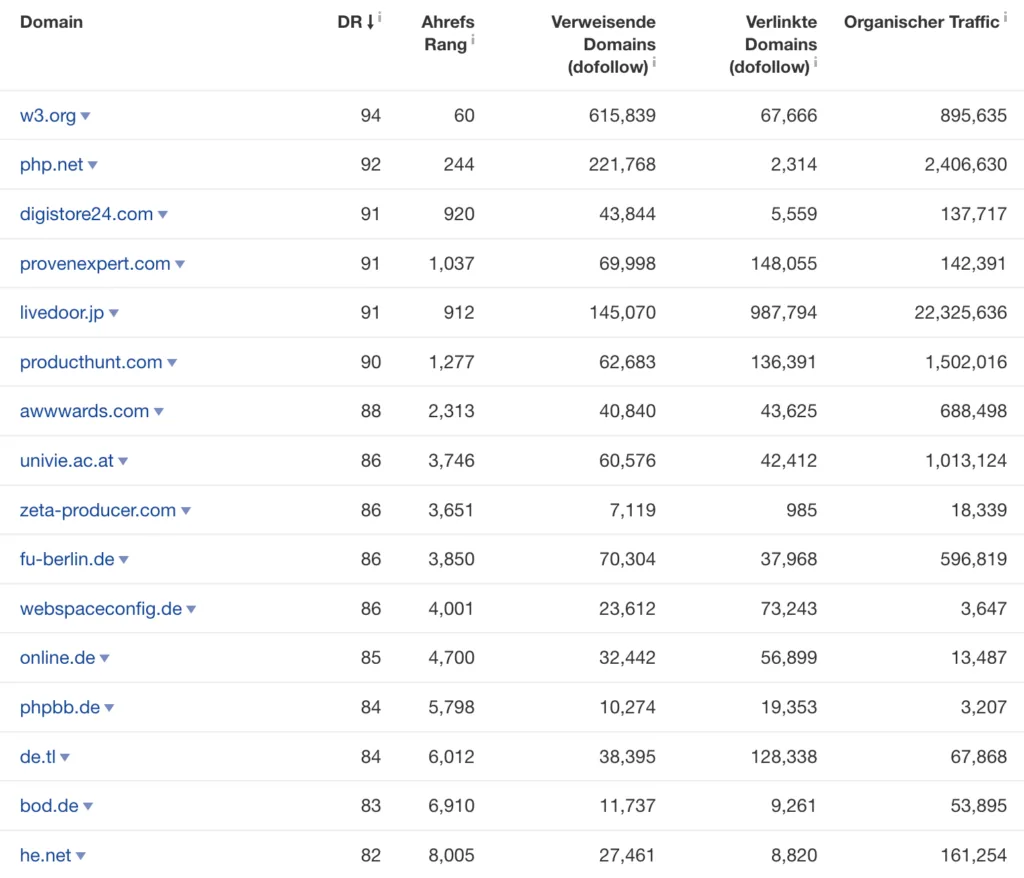Viewport: 1024px width, 878px height.
Task: Open the zeta-producer.com domain link
Action: click(98, 510)
